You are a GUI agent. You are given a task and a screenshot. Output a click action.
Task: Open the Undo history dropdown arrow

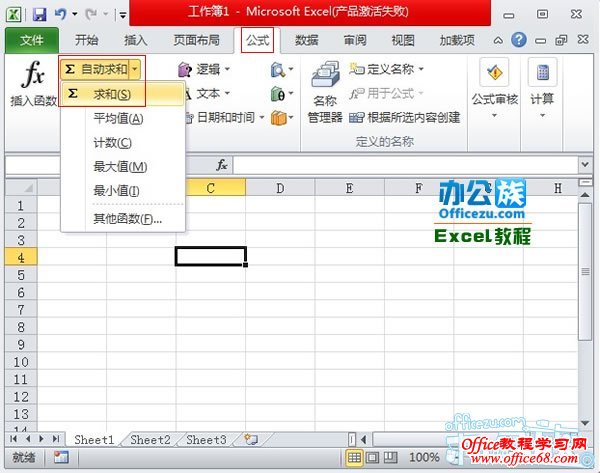[75, 15]
